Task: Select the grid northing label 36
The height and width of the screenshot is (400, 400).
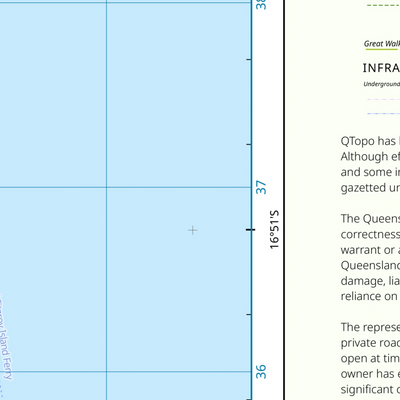Action: pos(261,372)
